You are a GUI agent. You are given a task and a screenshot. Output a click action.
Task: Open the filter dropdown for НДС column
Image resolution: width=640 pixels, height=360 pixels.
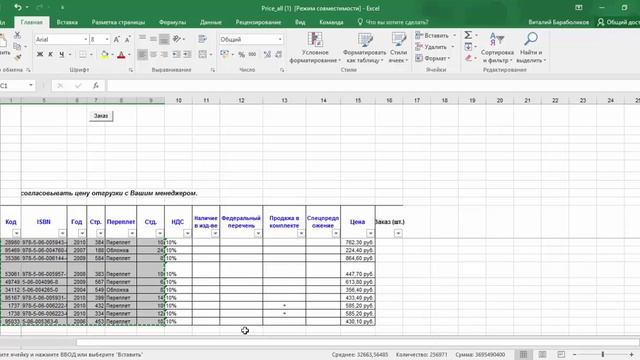pyautogui.click(x=187, y=233)
